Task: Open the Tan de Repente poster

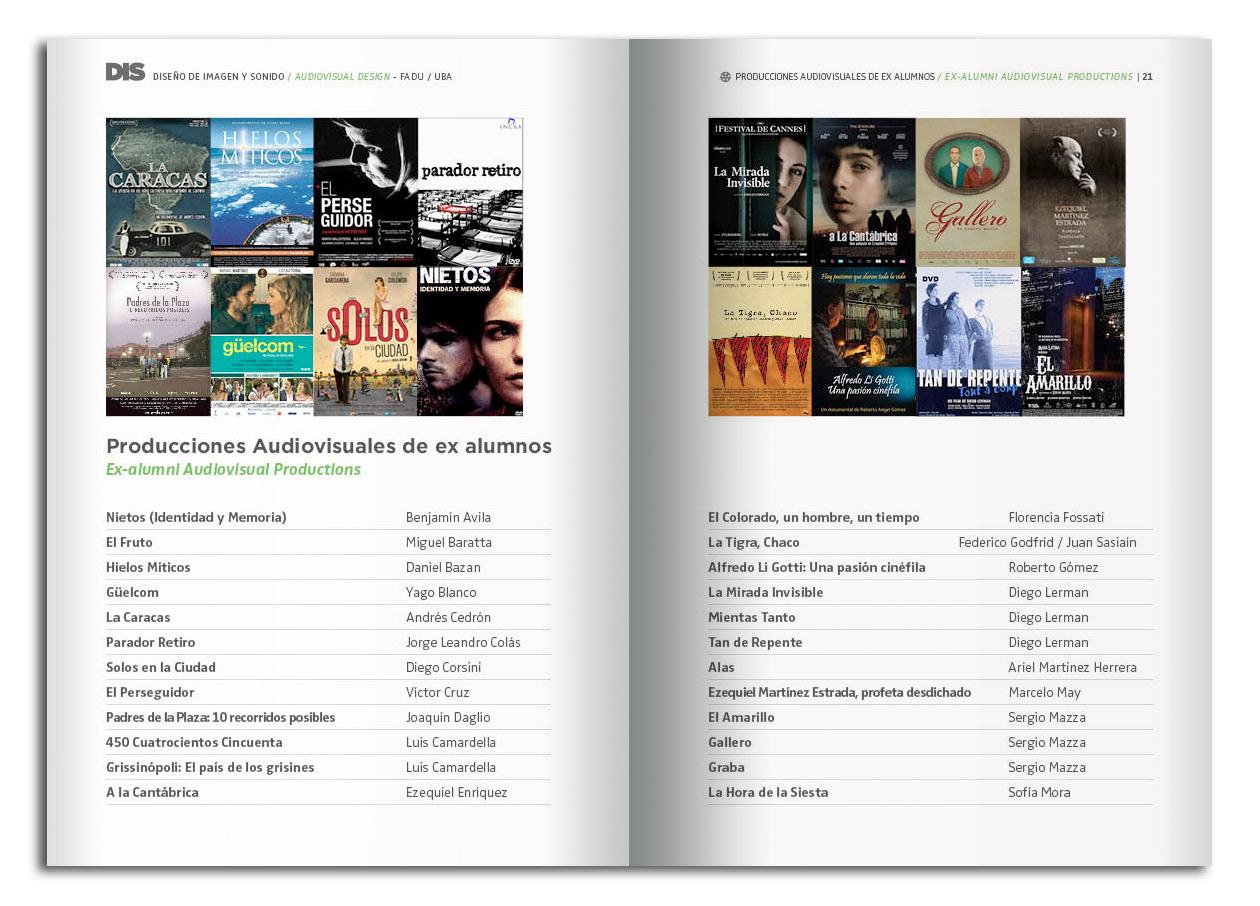Action: click(x=968, y=341)
